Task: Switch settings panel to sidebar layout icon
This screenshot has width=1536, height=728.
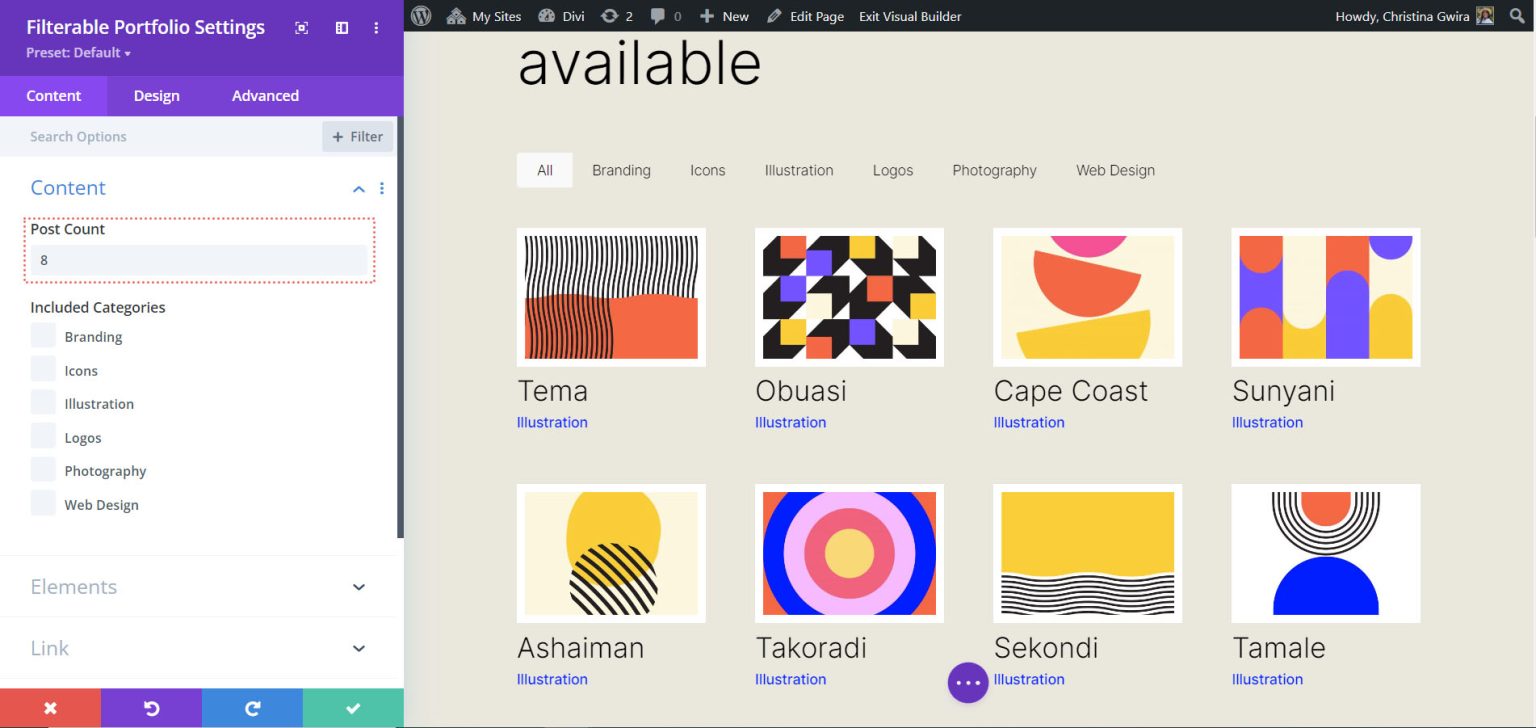Action: pyautogui.click(x=340, y=29)
